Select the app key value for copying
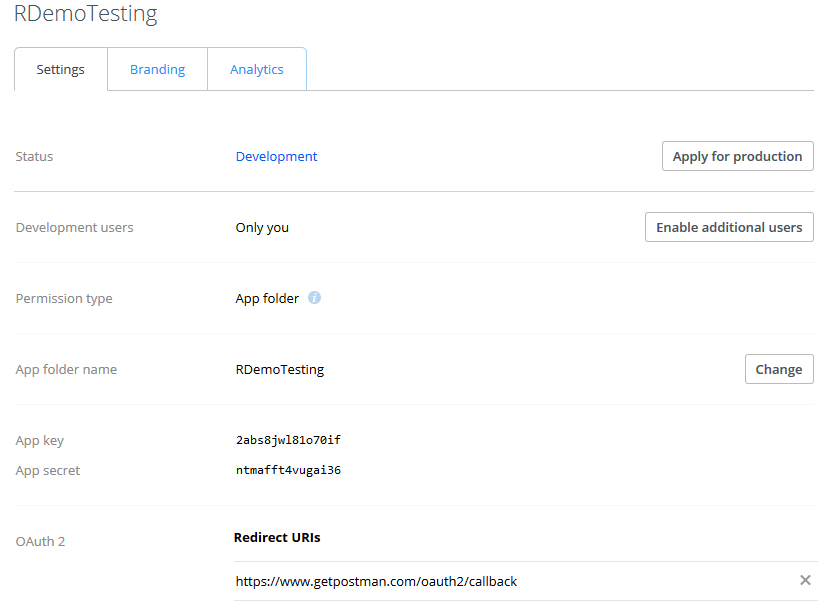Screen dimensions: 830x606 [x=287, y=439]
